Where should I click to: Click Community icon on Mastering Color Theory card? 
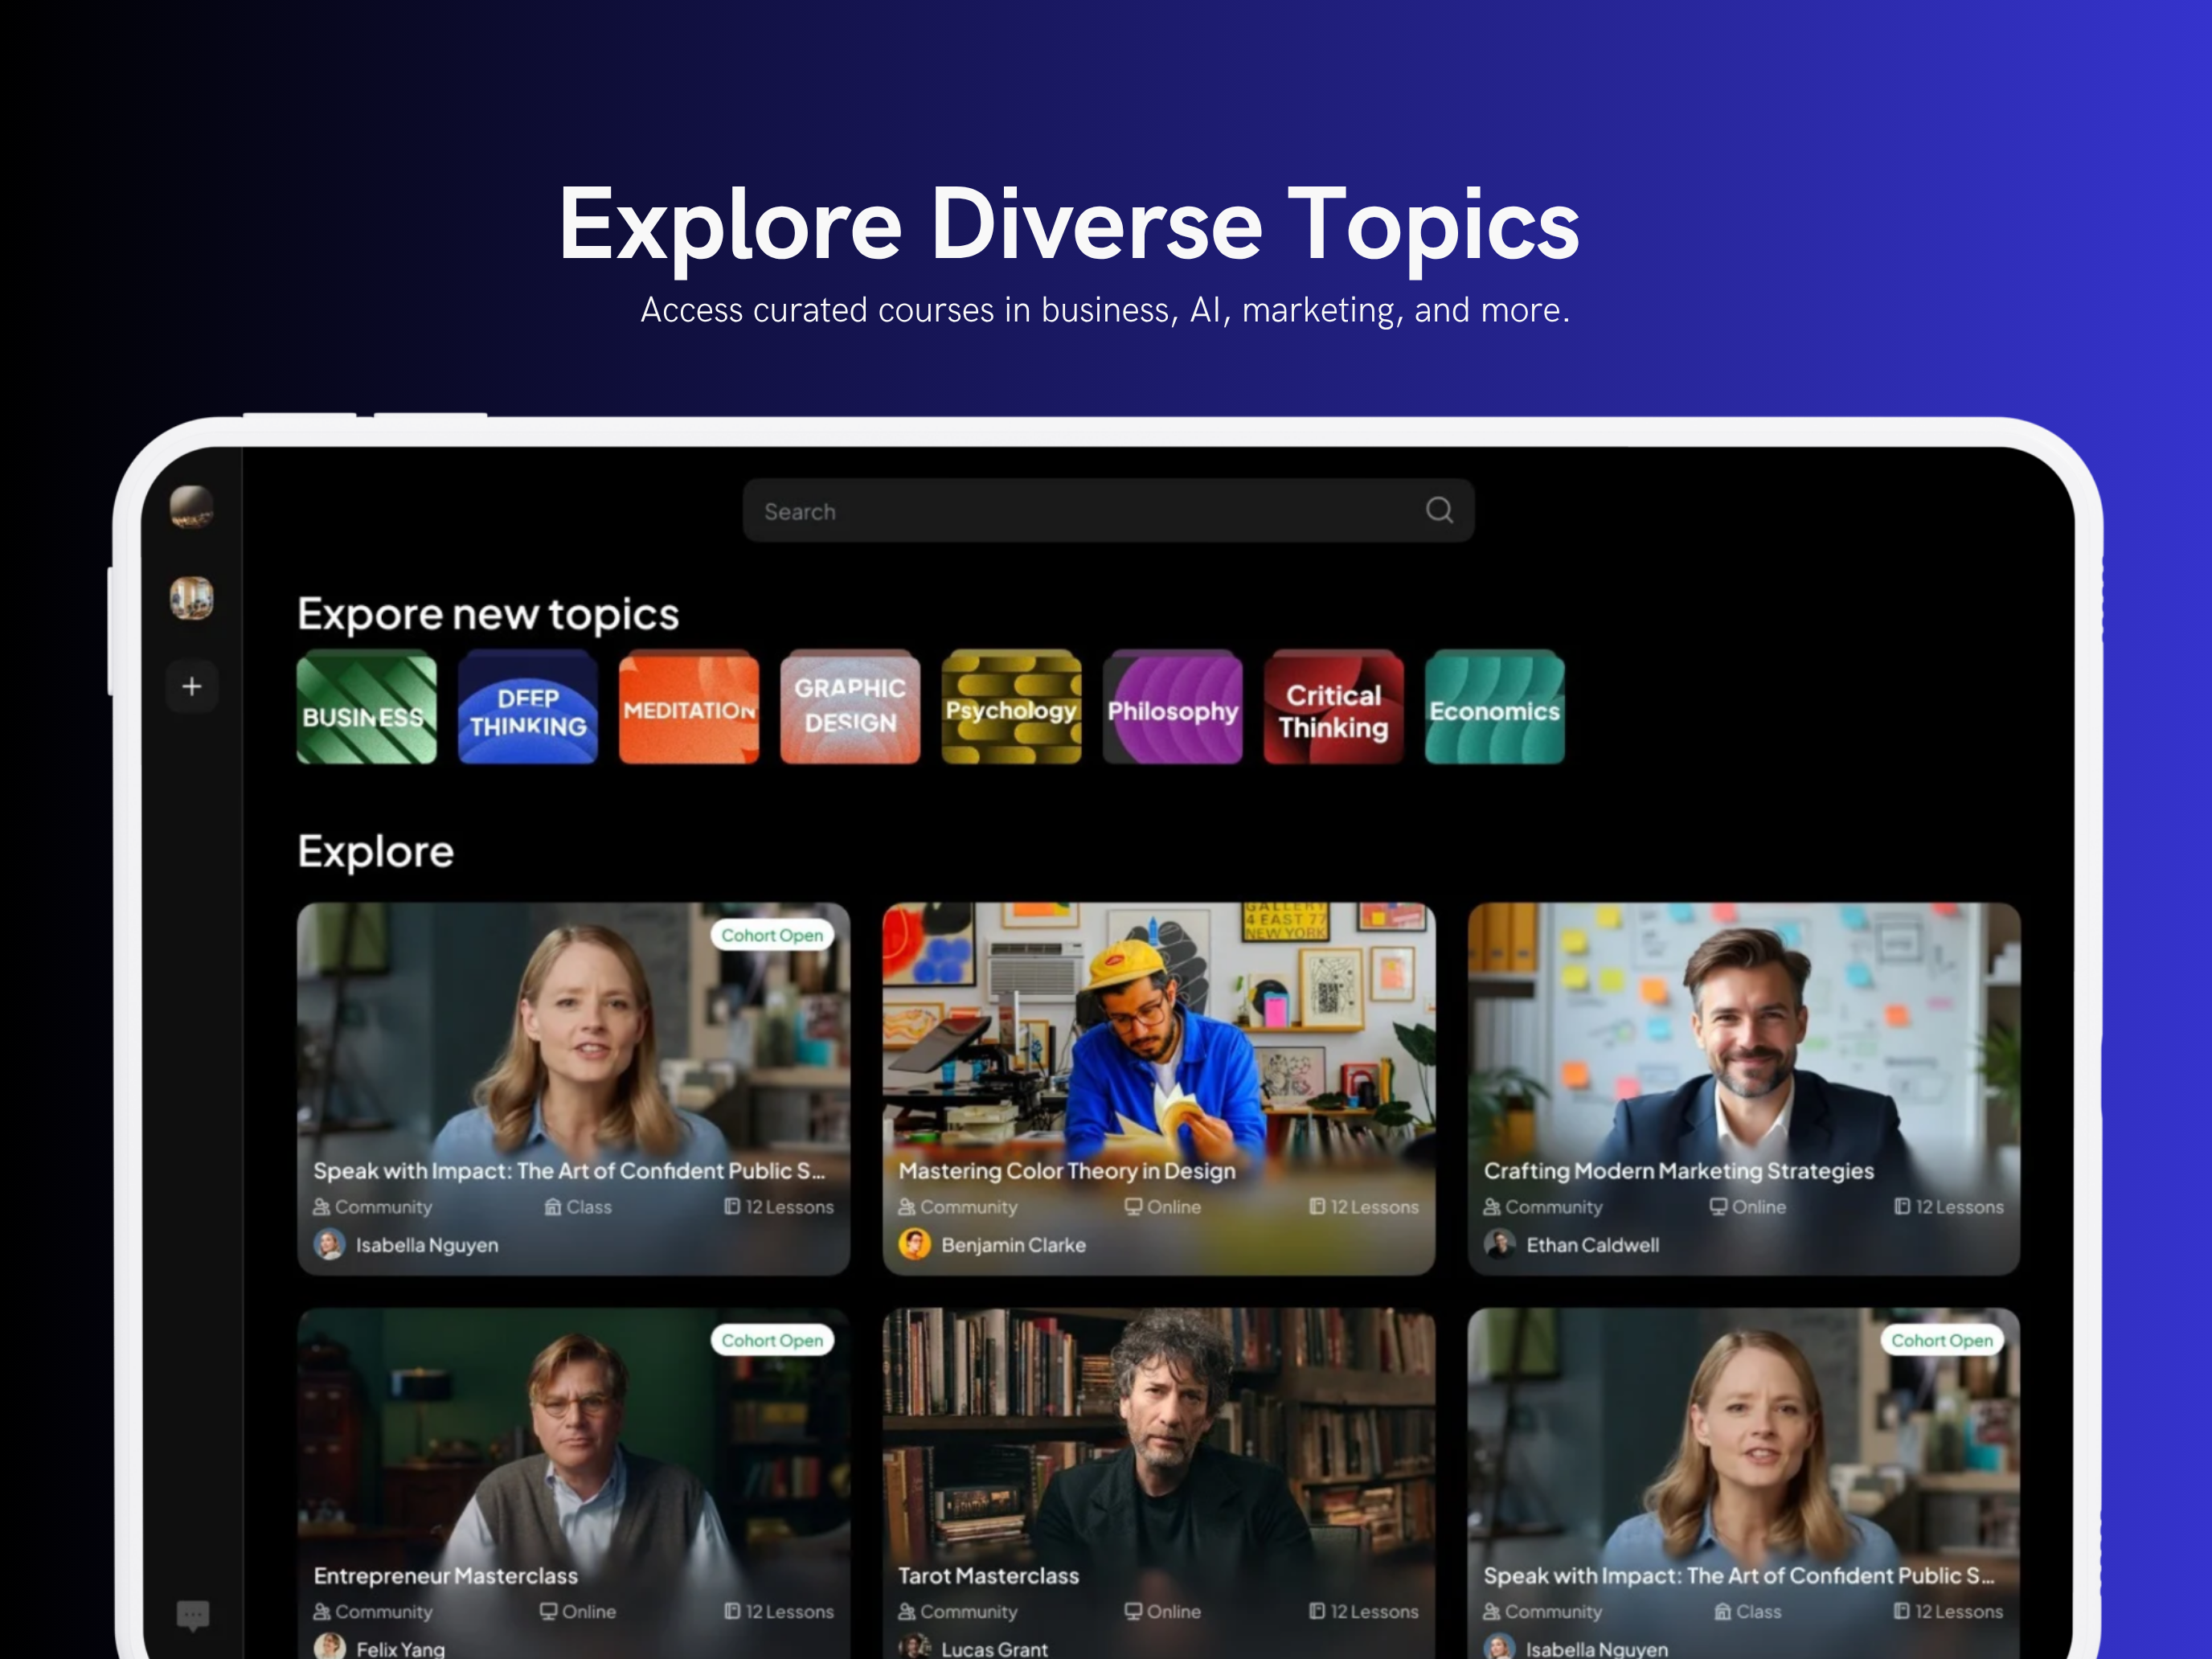(x=906, y=1207)
